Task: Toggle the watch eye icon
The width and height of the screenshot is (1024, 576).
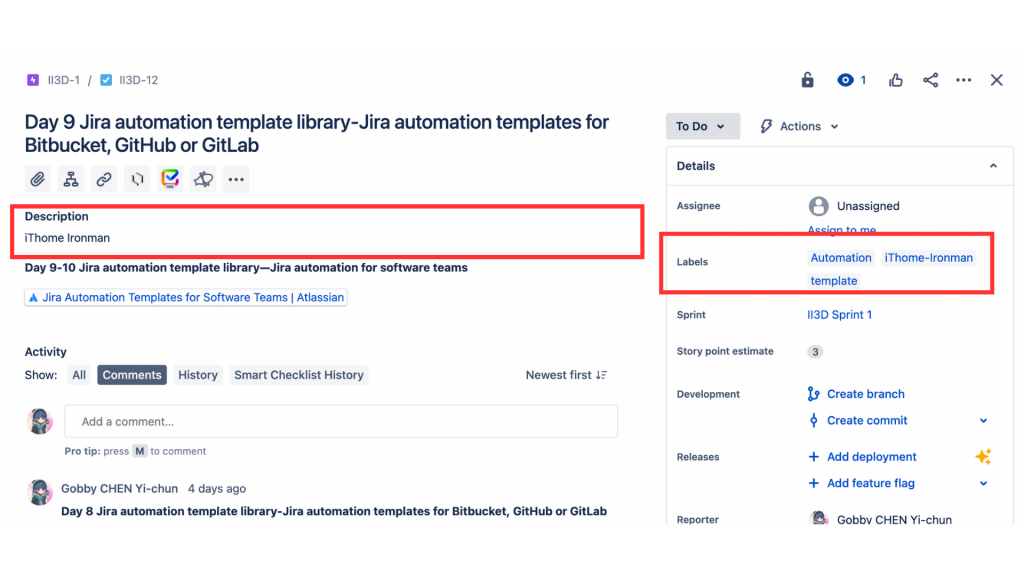Action: (x=845, y=80)
